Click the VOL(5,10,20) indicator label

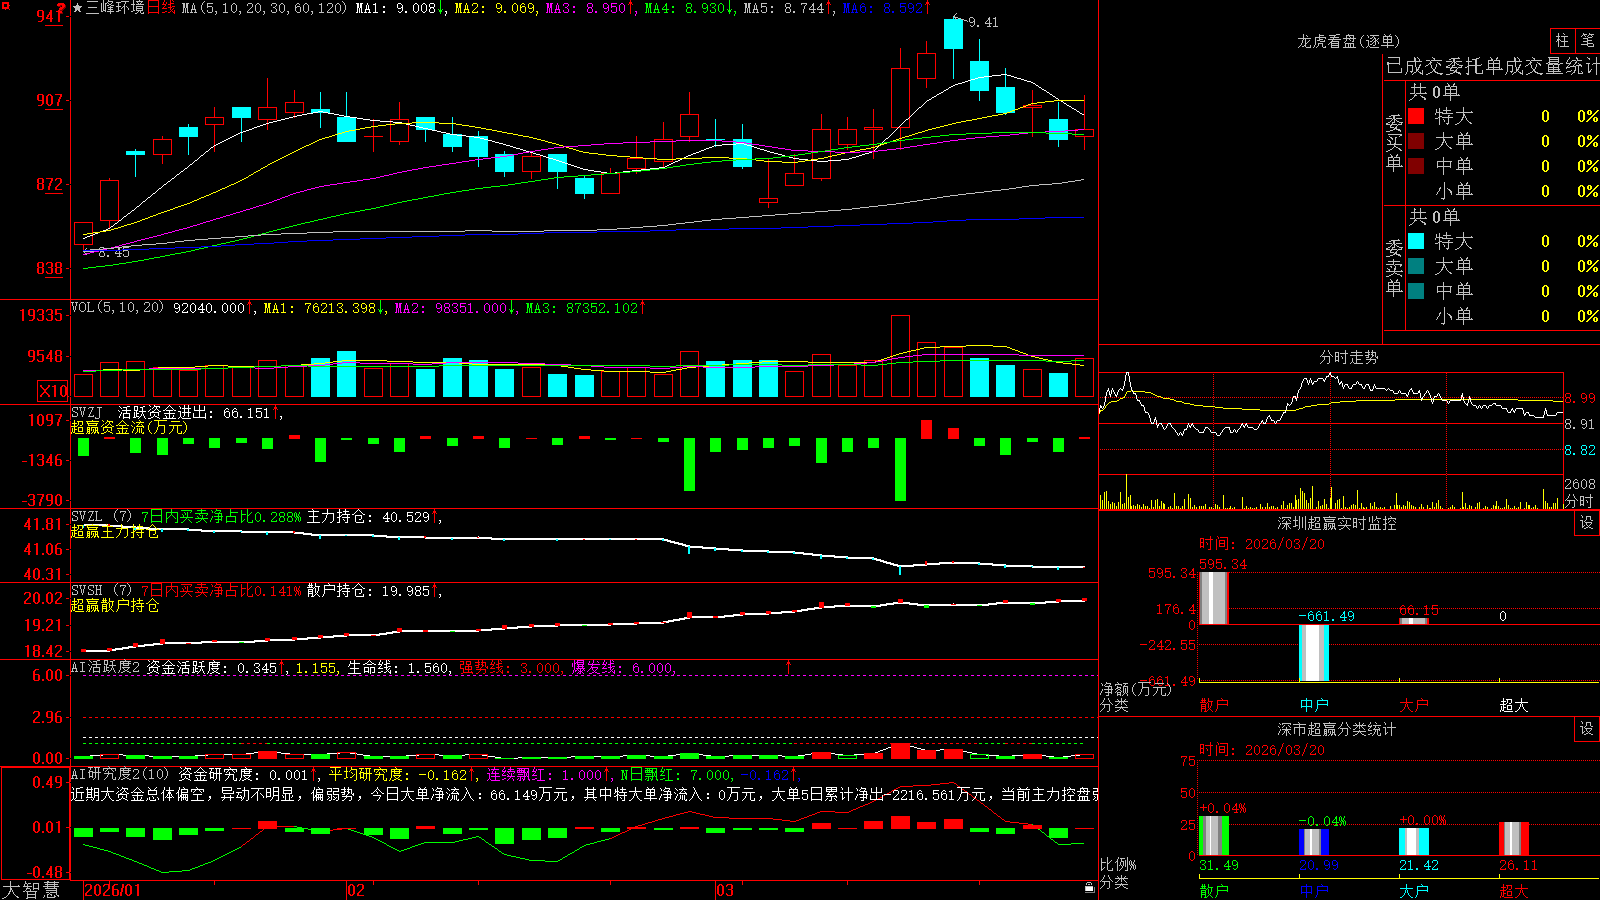[117, 308]
